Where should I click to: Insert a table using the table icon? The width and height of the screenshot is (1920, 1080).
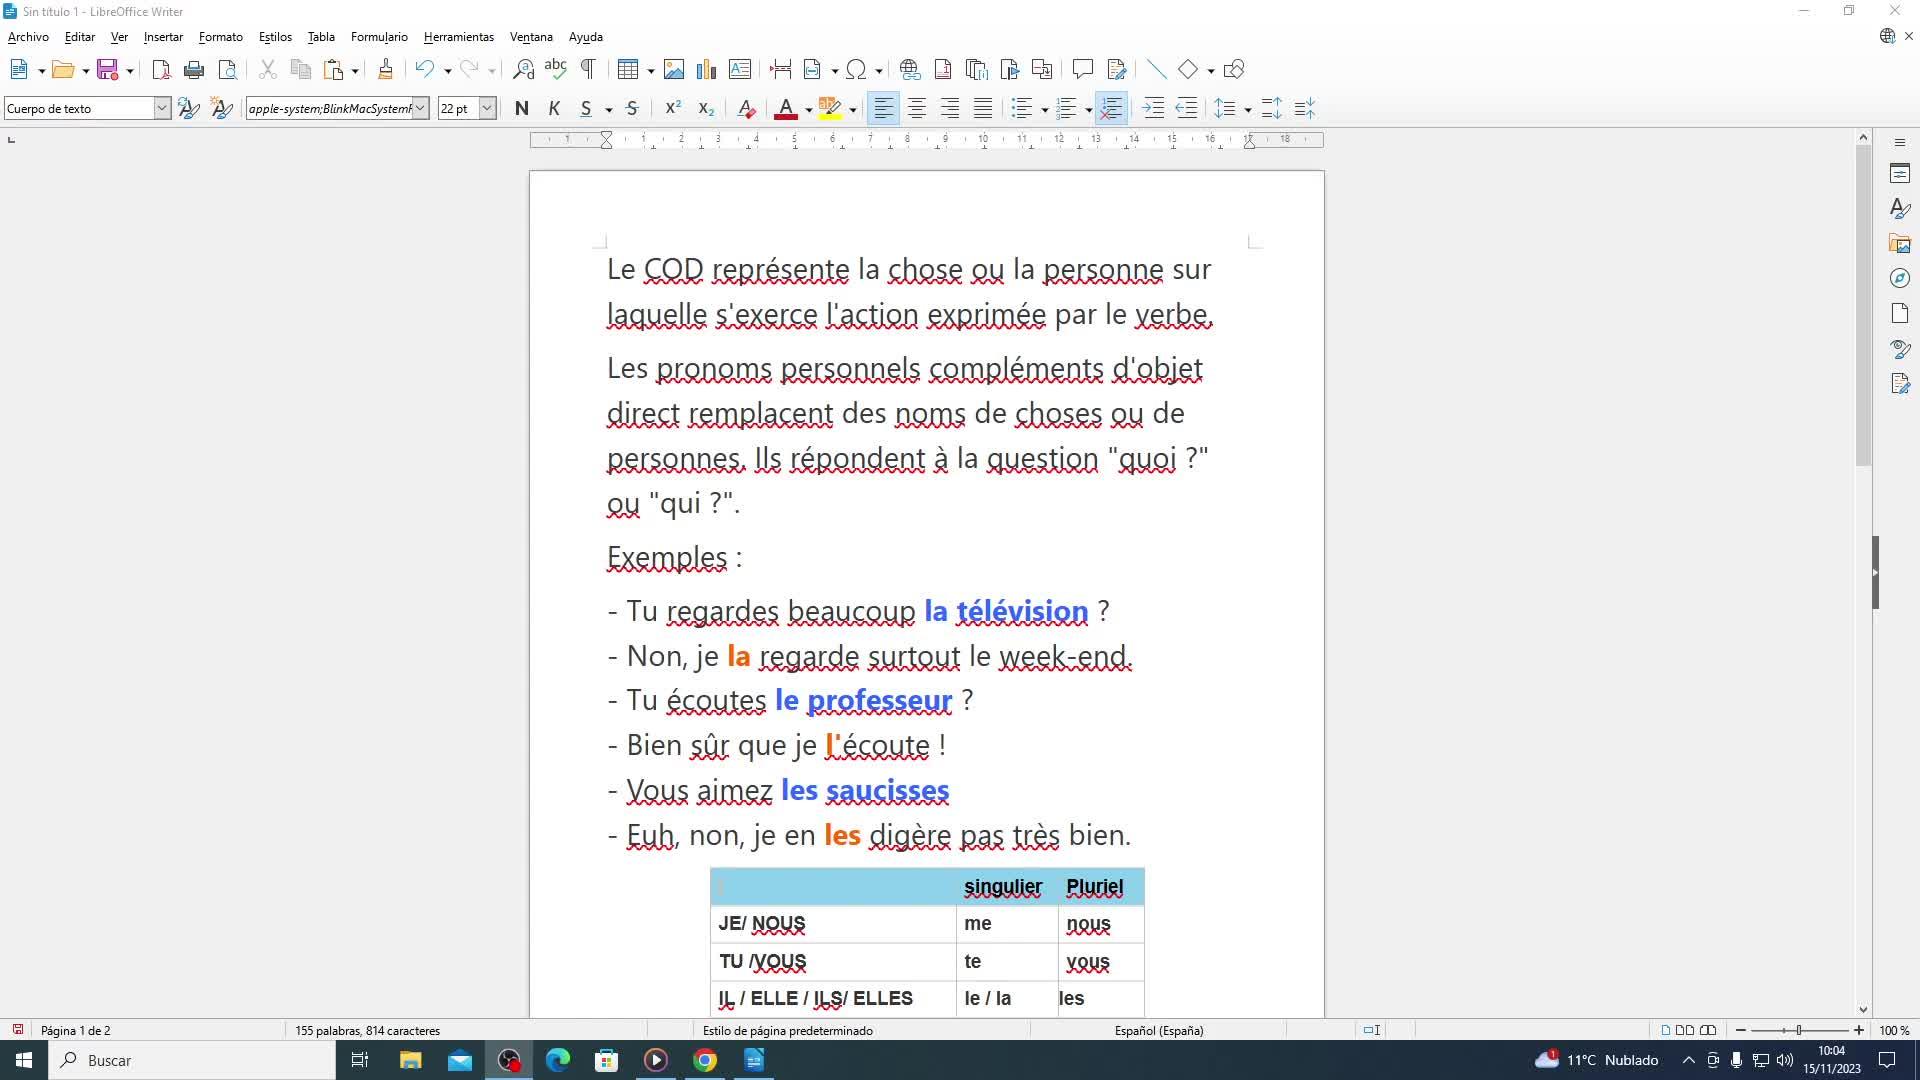click(x=627, y=70)
